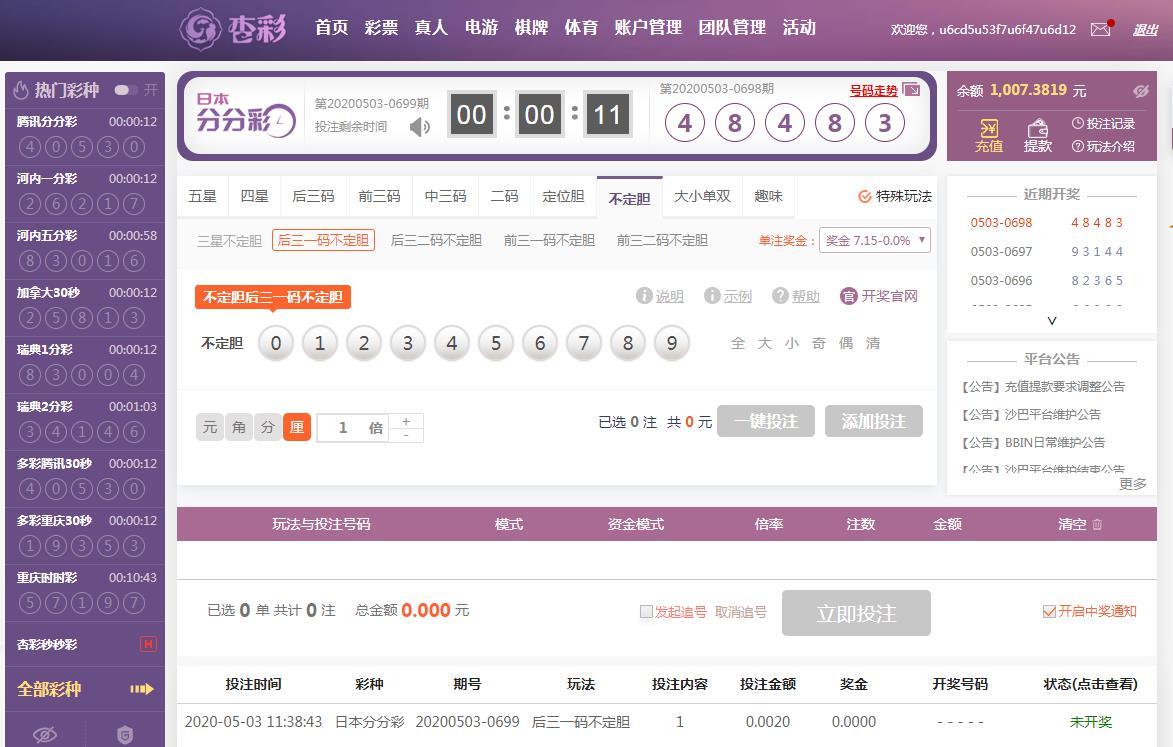
Task: Click the 充值 recharge icon
Action: [989, 128]
